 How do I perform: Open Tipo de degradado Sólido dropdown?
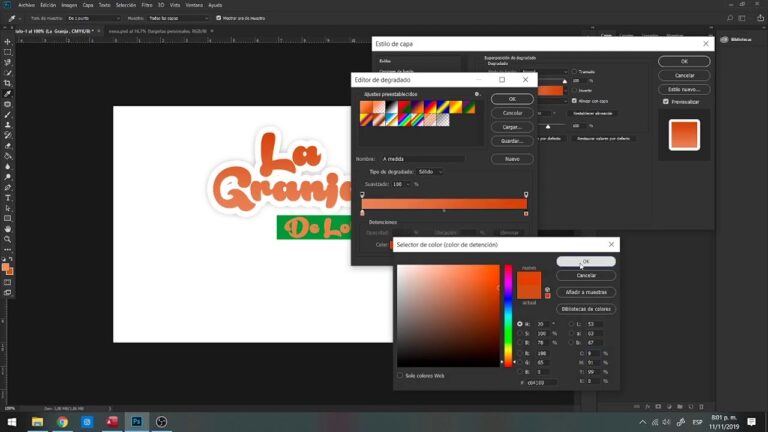pyautogui.click(x=430, y=172)
